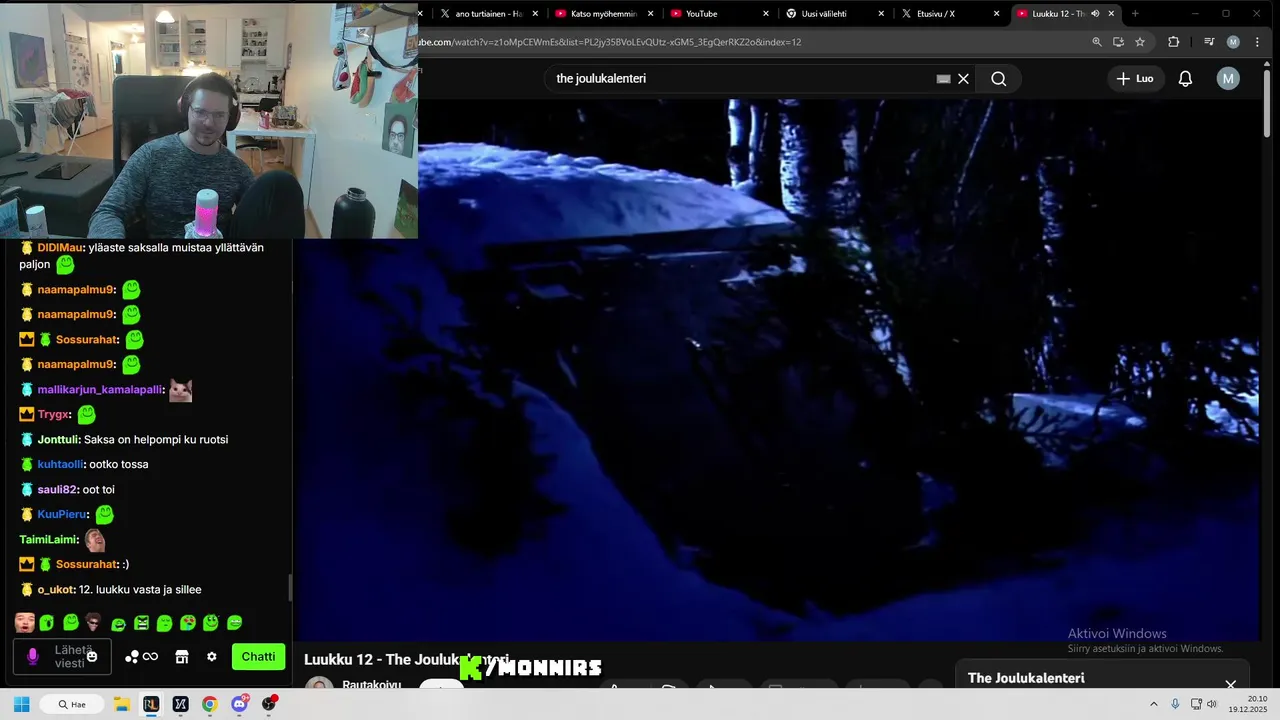Click username Jonttuli in chat
Image resolution: width=1280 pixels, height=720 pixels.
point(58,439)
